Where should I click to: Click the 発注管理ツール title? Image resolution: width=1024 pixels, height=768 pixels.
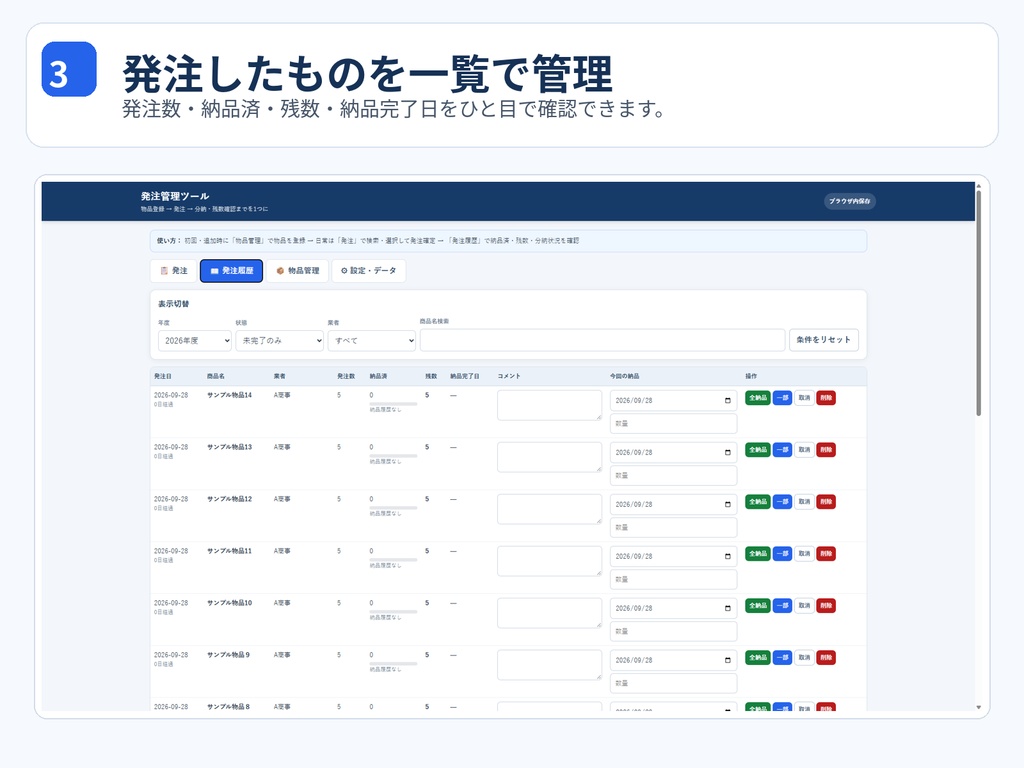tap(175, 196)
